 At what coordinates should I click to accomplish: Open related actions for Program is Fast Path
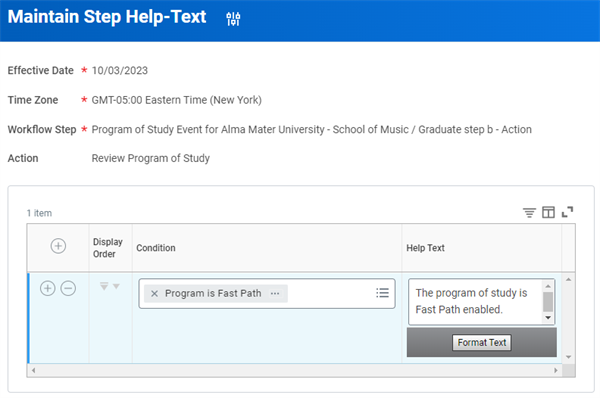tap(275, 294)
